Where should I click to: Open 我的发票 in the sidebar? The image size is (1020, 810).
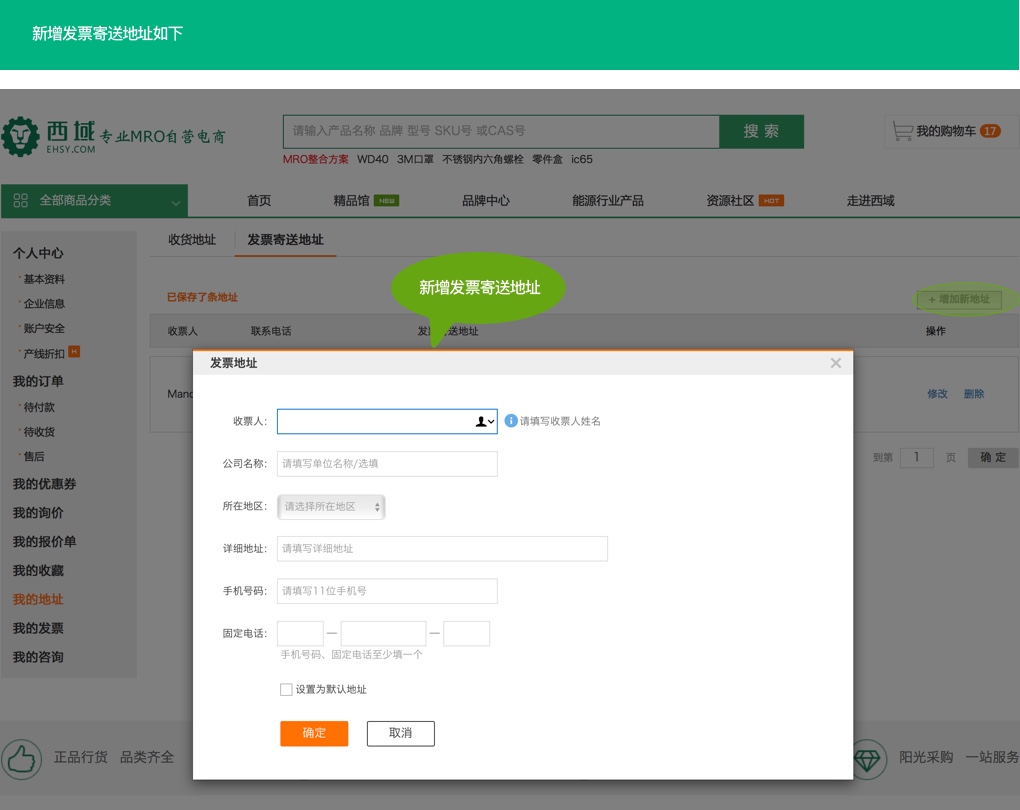pyautogui.click(x=38, y=628)
